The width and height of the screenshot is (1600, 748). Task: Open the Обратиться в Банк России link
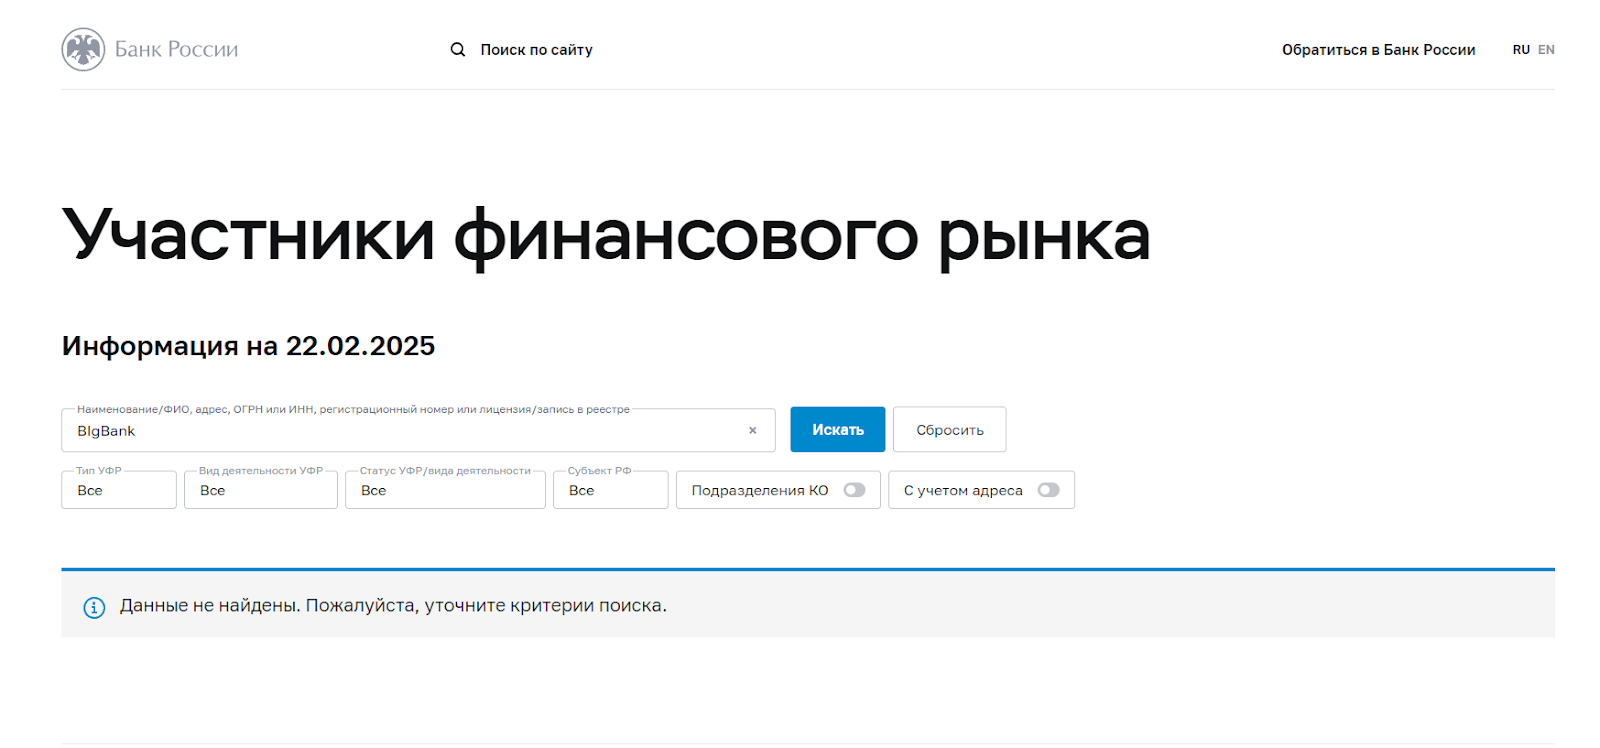click(1379, 50)
